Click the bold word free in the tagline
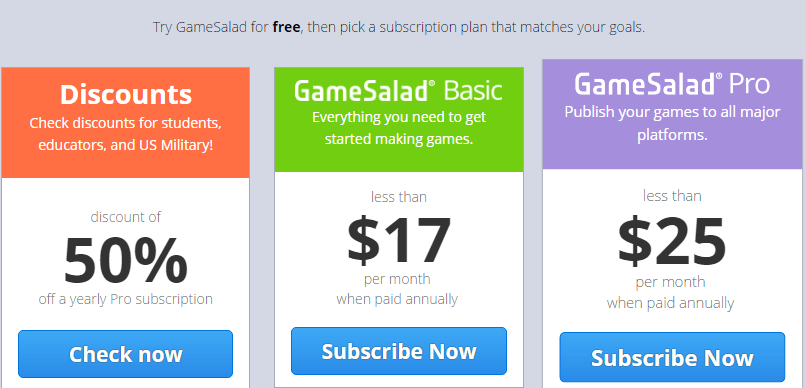Screen dimensions: 806x388 (286, 27)
